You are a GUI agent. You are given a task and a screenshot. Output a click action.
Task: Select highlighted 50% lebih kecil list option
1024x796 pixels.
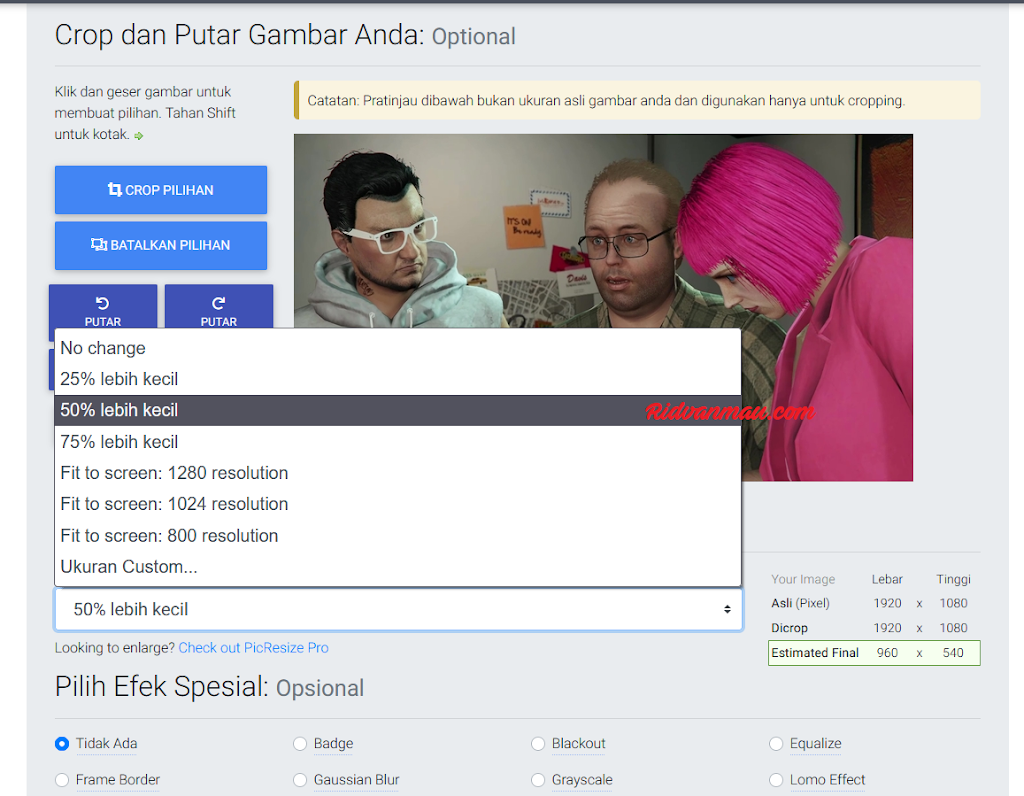click(398, 410)
